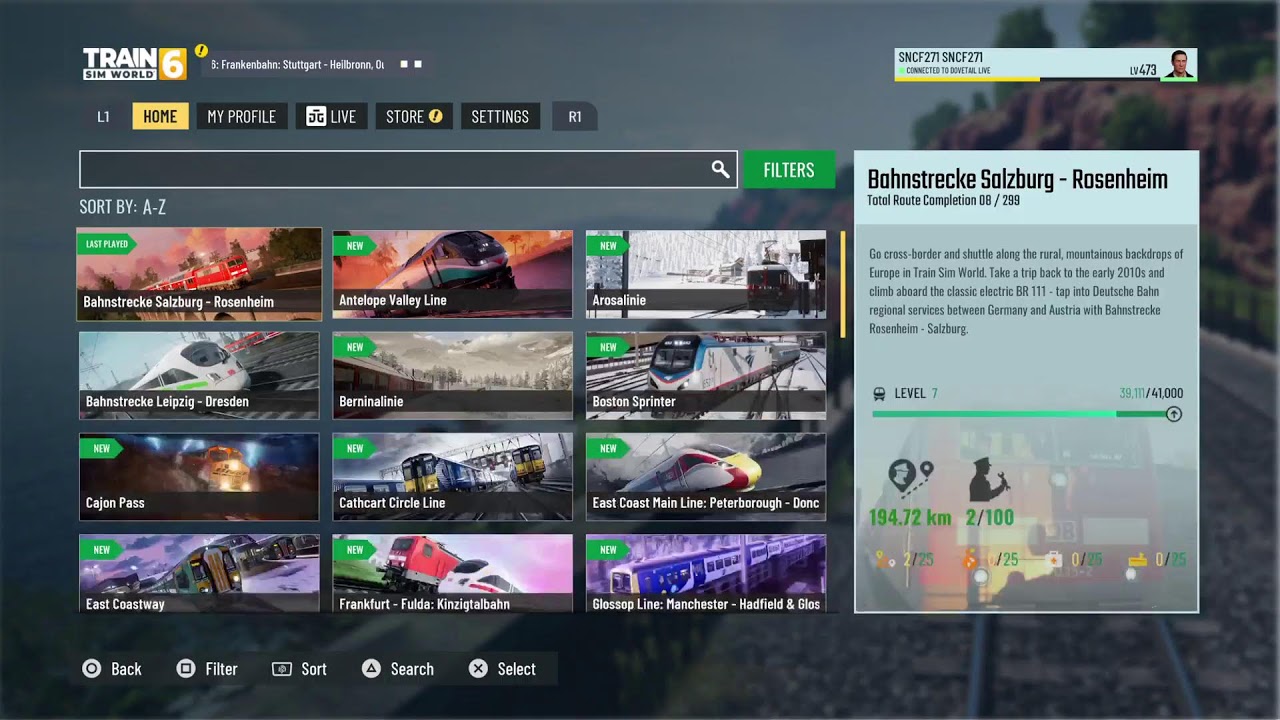The image size is (1280, 720).
Task: Click the yellow notification badge beside logo
Action: click(201, 50)
